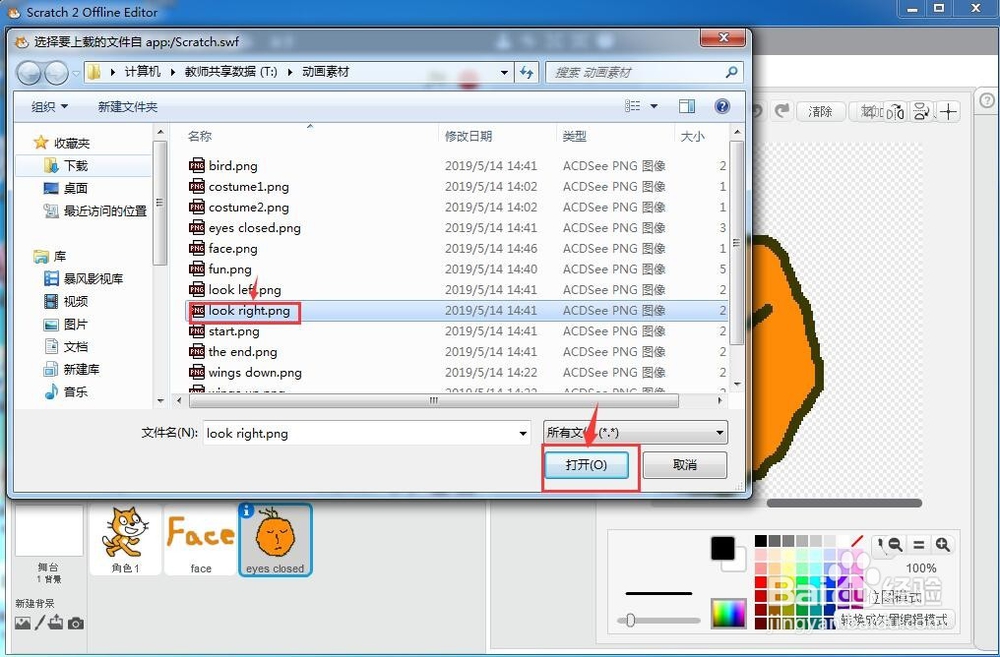Click the arrow after 教师共享数据 (T:) in the path
The width and height of the screenshot is (1000, 657).
pyautogui.click(x=290, y=72)
